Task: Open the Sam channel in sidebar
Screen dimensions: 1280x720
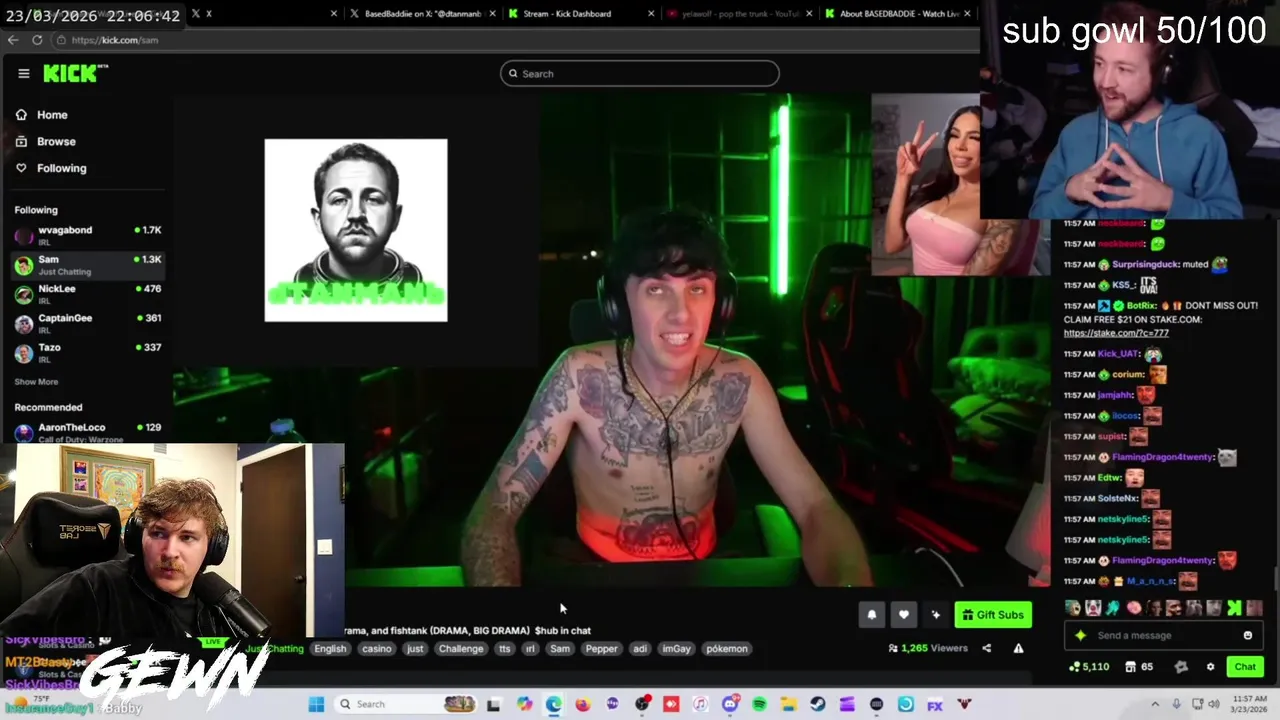Action: pyautogui.click(x=88, y=265)
